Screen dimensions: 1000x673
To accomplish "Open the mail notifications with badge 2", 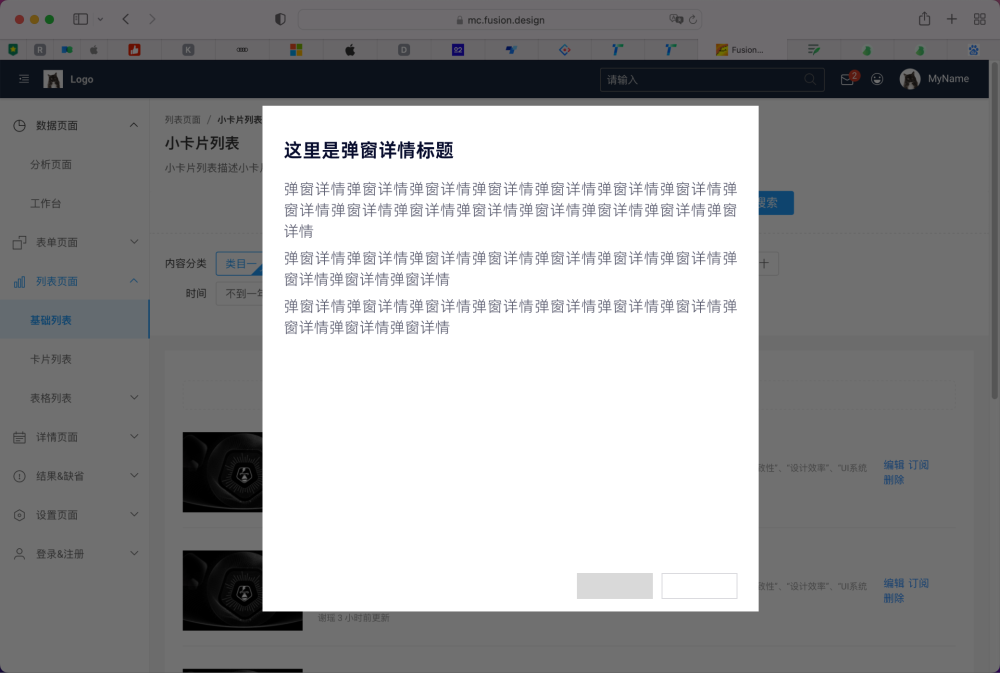I will (x=845, y=79).
